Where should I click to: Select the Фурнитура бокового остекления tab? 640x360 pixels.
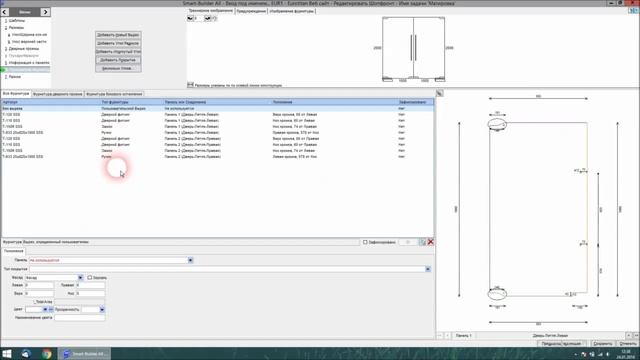[114, 94]
